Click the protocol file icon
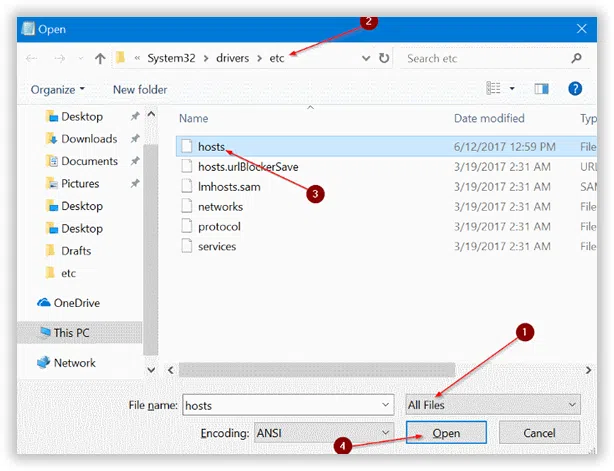The width and height of the screenshot is (614, 471). (187, 226)
